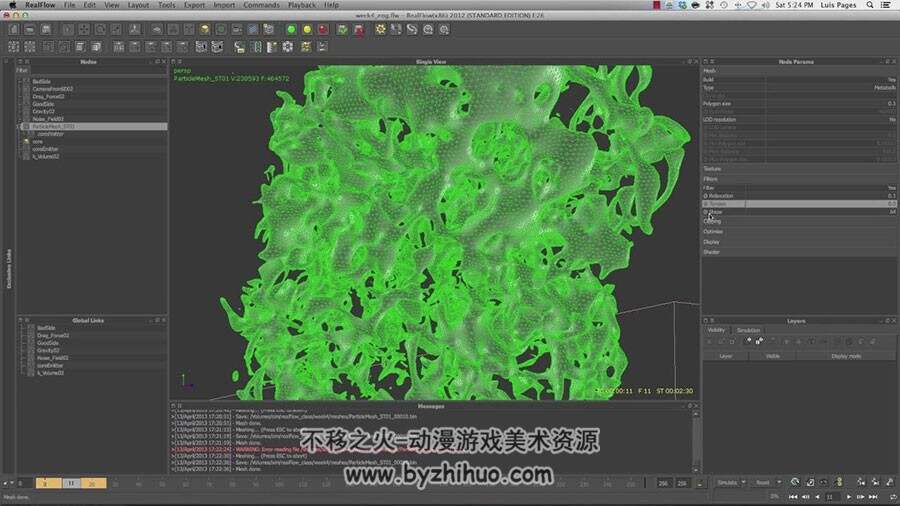The width and height of the screenshot is (900, 506).
Task: Click the red delete cache icon
Action: click(359, 29)
